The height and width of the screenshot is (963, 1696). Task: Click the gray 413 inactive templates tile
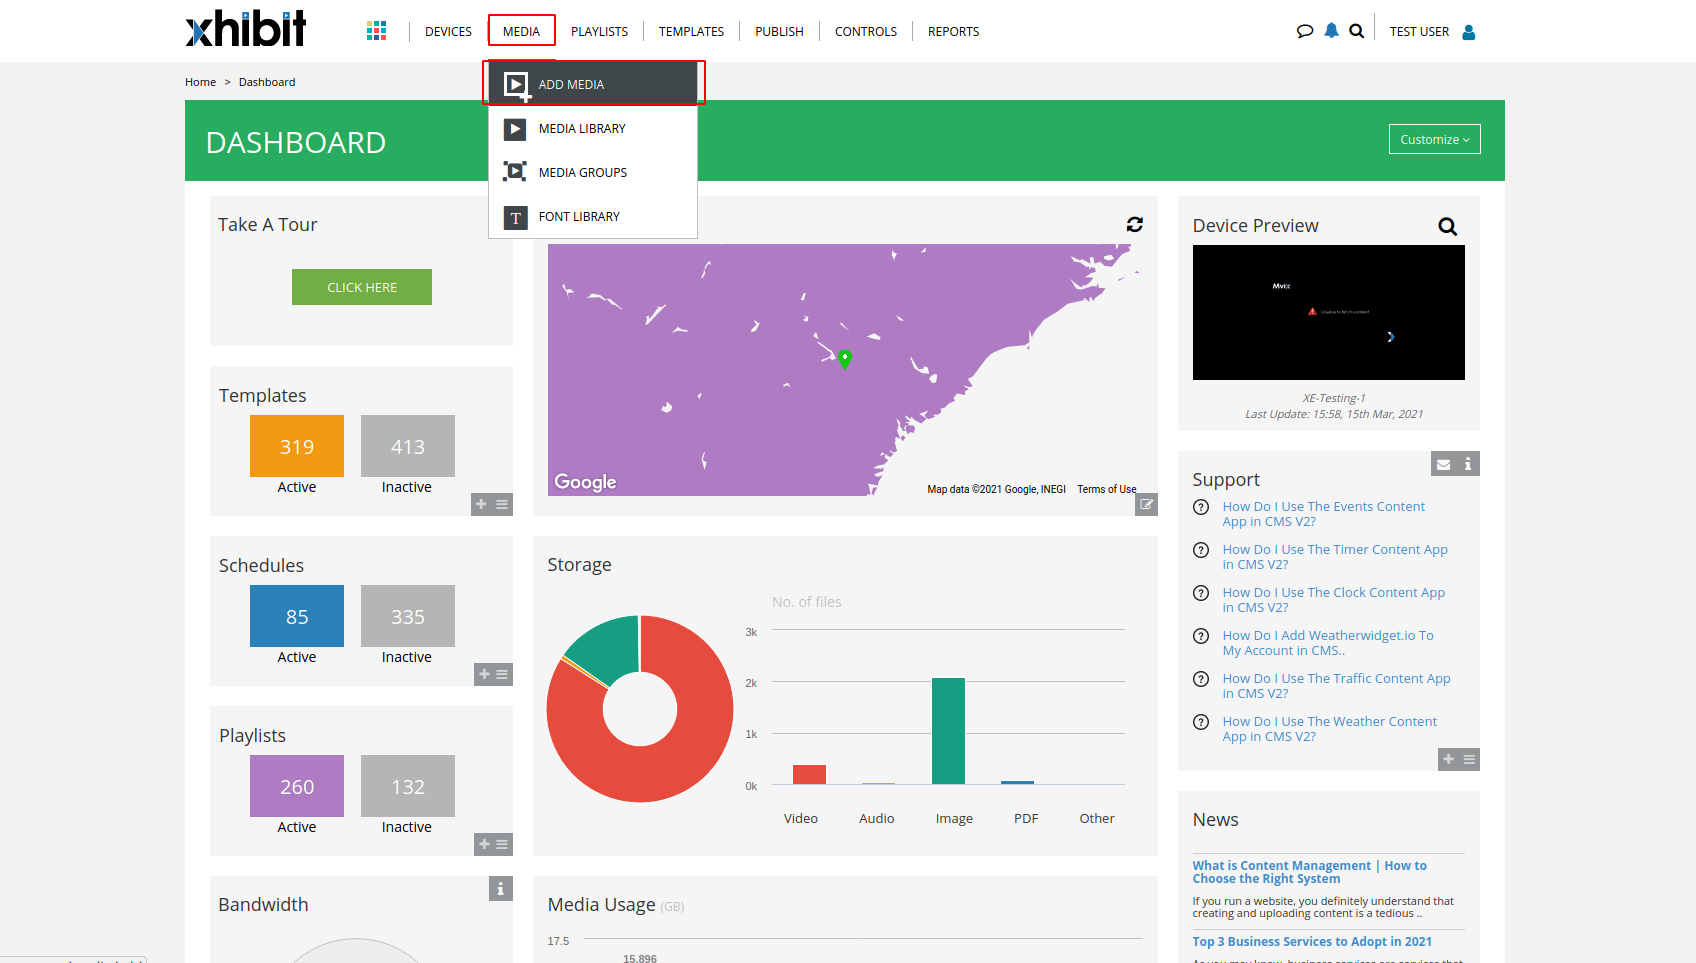(408, 446)
